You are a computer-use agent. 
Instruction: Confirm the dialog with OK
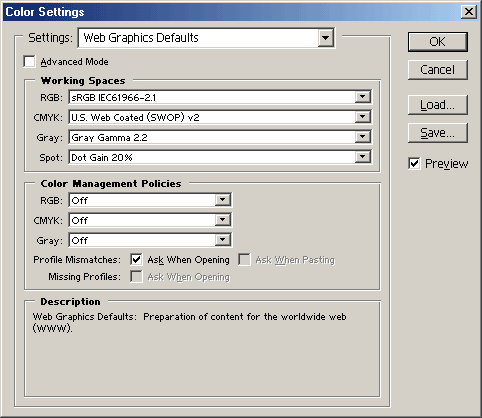438,42
